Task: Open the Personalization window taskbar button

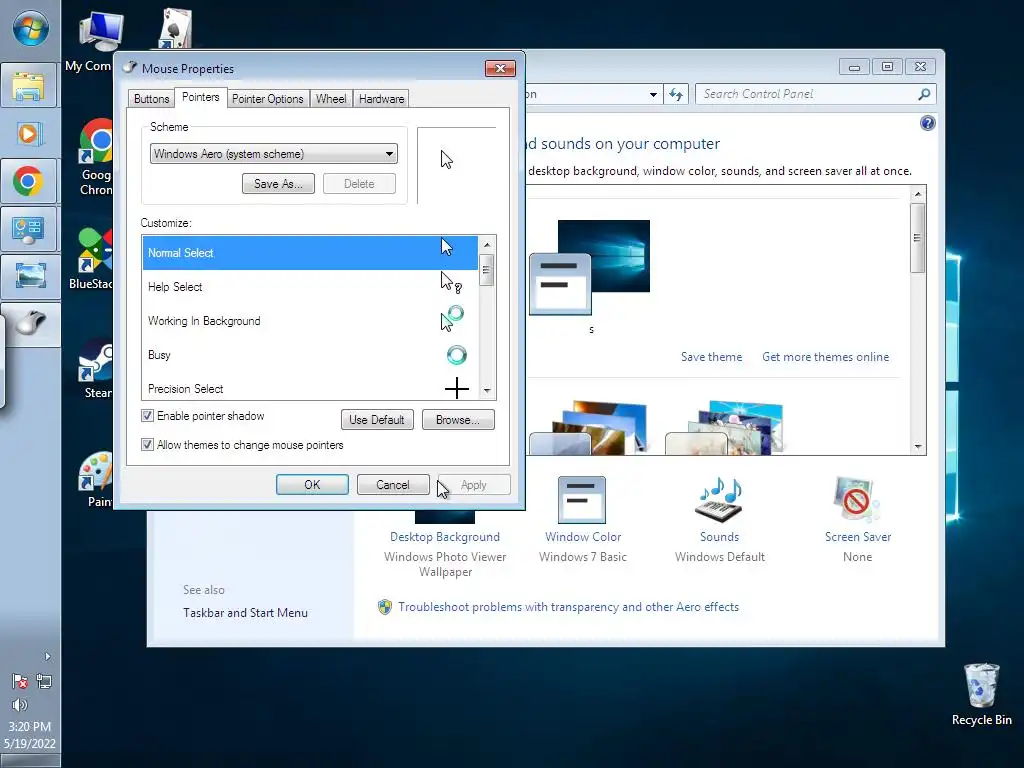Action: (29, 276)
